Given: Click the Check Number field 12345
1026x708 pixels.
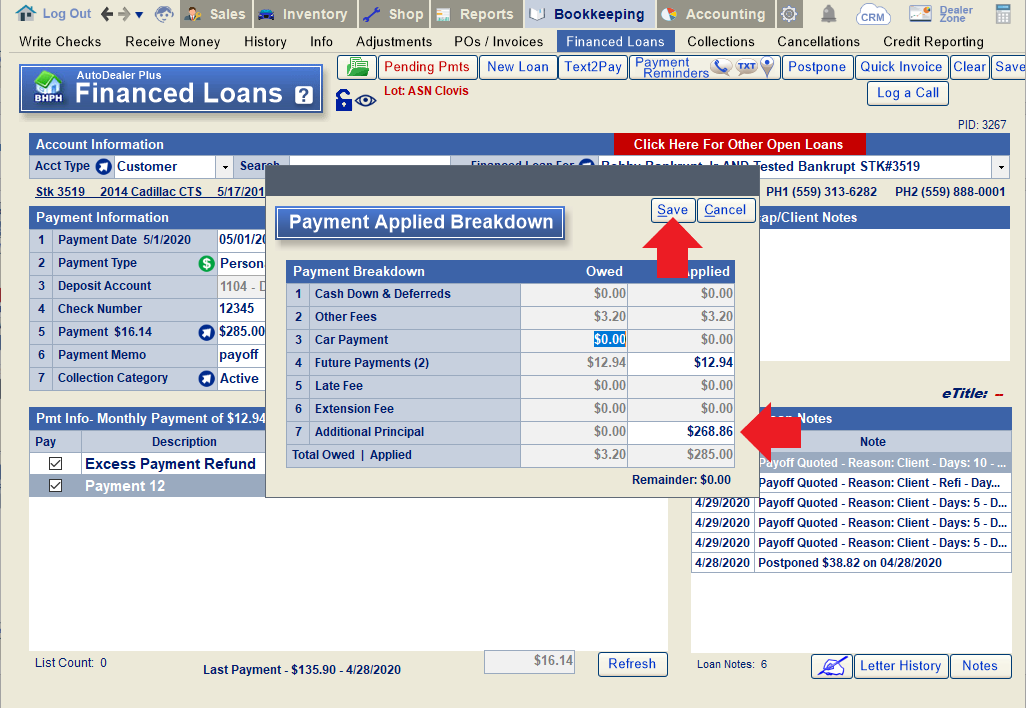Looking at the screenshot, I should click(241, 309).
